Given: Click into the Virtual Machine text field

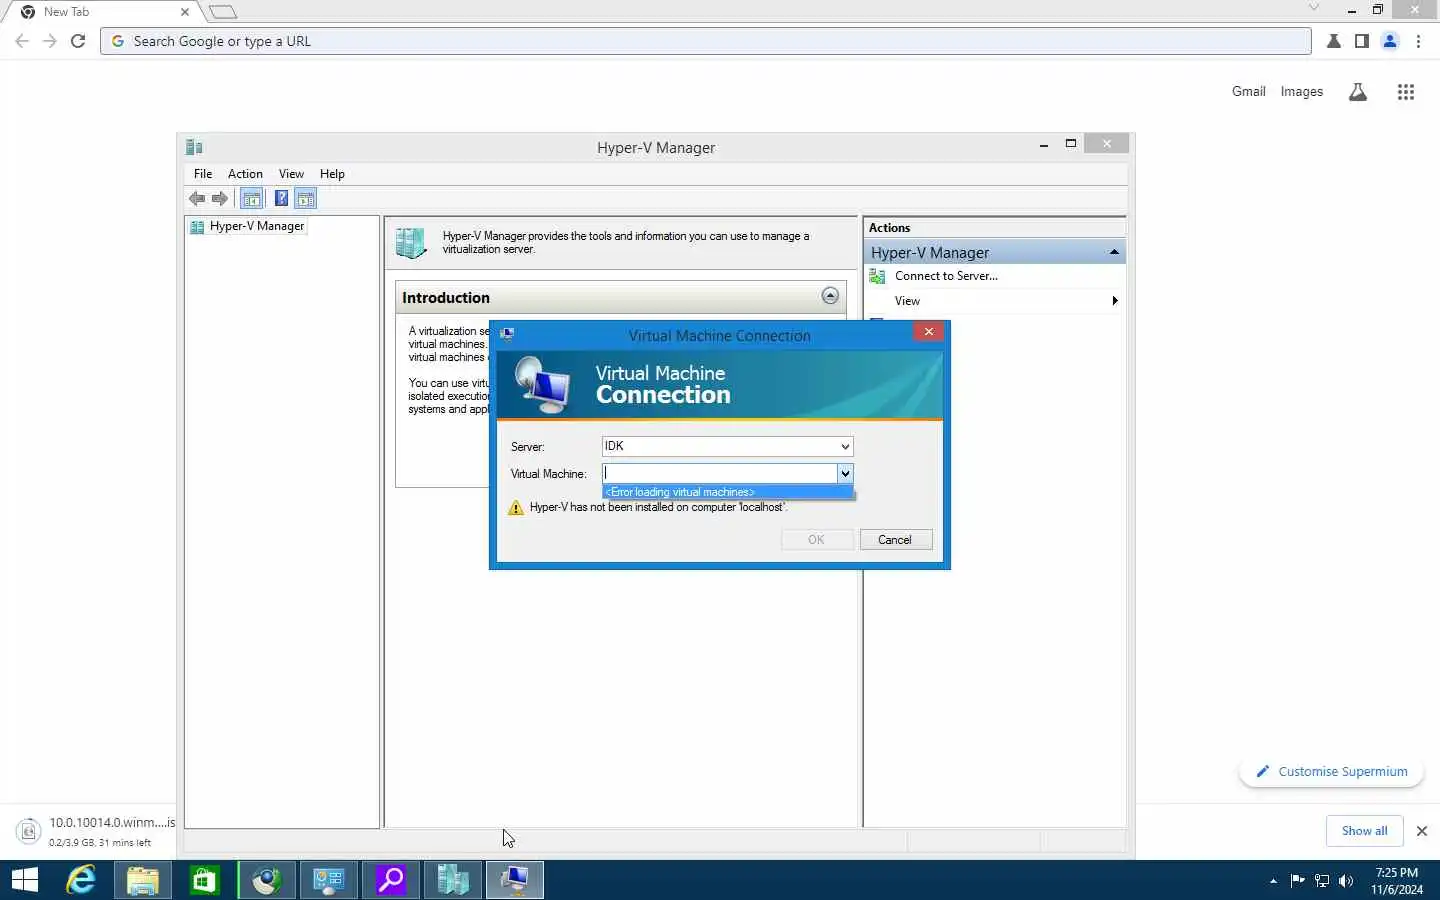Looking at the screenshot, I should pyautogui.click(x=720, y=474).
